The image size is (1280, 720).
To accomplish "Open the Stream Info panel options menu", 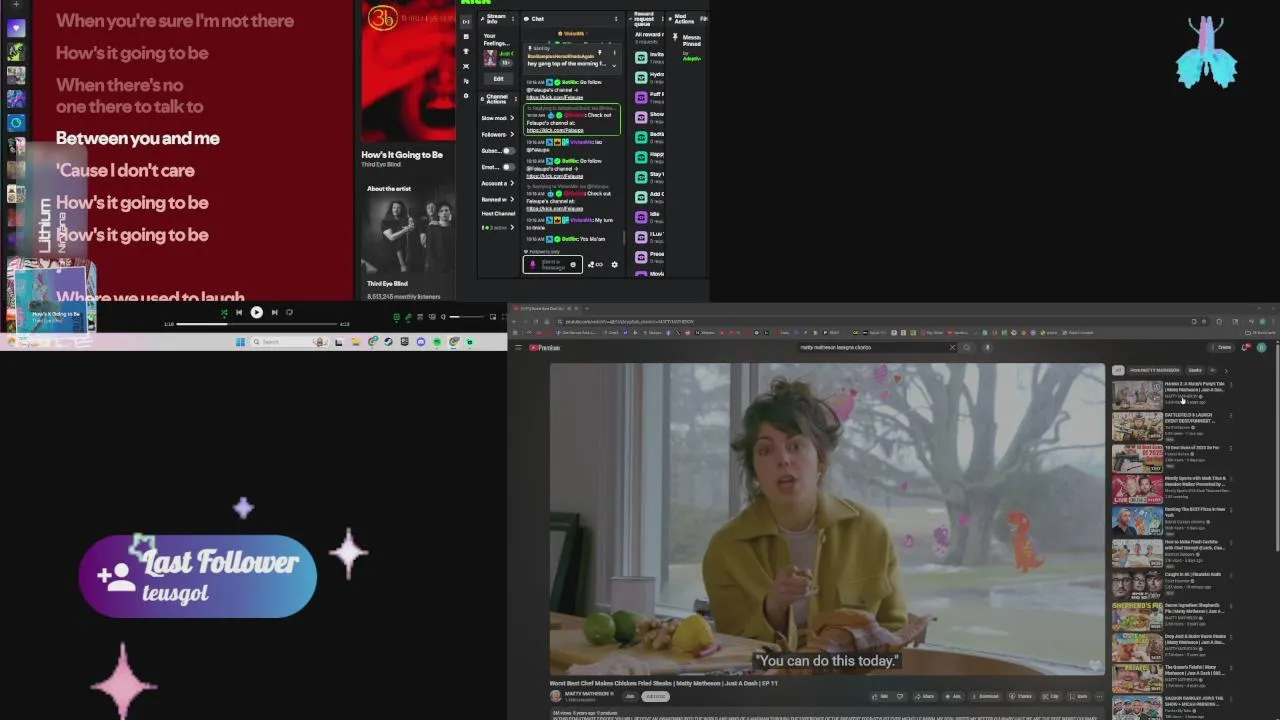I will pos(513,19).
